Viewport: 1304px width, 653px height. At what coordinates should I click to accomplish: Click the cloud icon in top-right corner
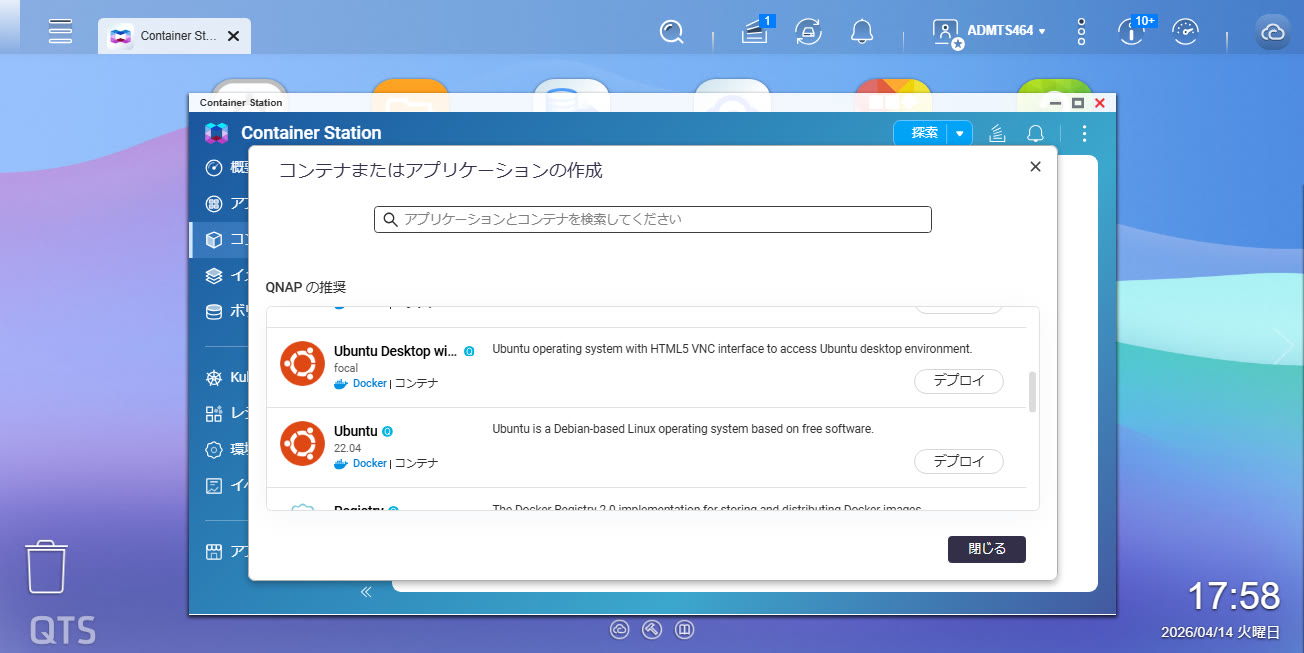(1272, 33)
